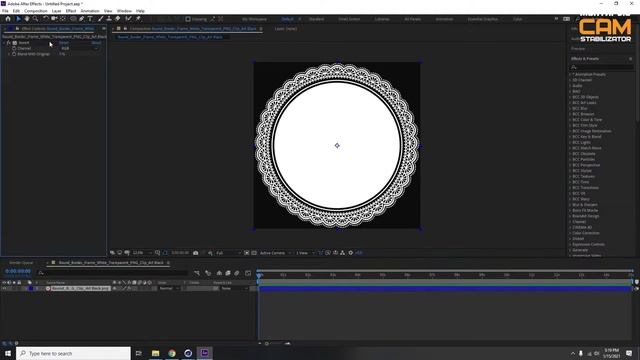Open the 1 View layout dropdown
The width and height of the screenshot is (640, 360).
[305, 253]
